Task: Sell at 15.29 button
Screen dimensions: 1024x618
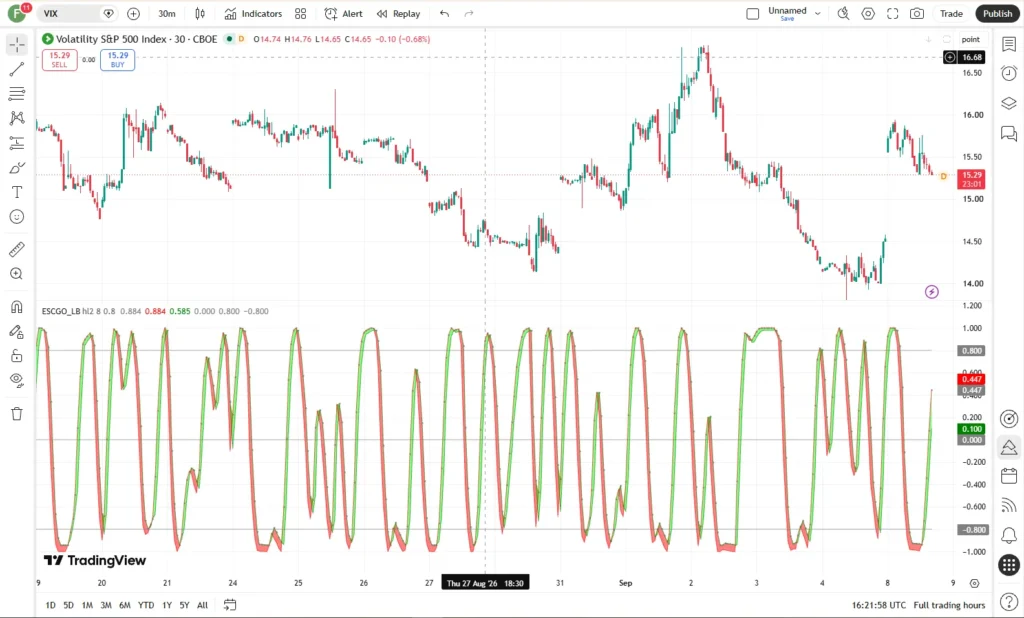Action: 59,59
